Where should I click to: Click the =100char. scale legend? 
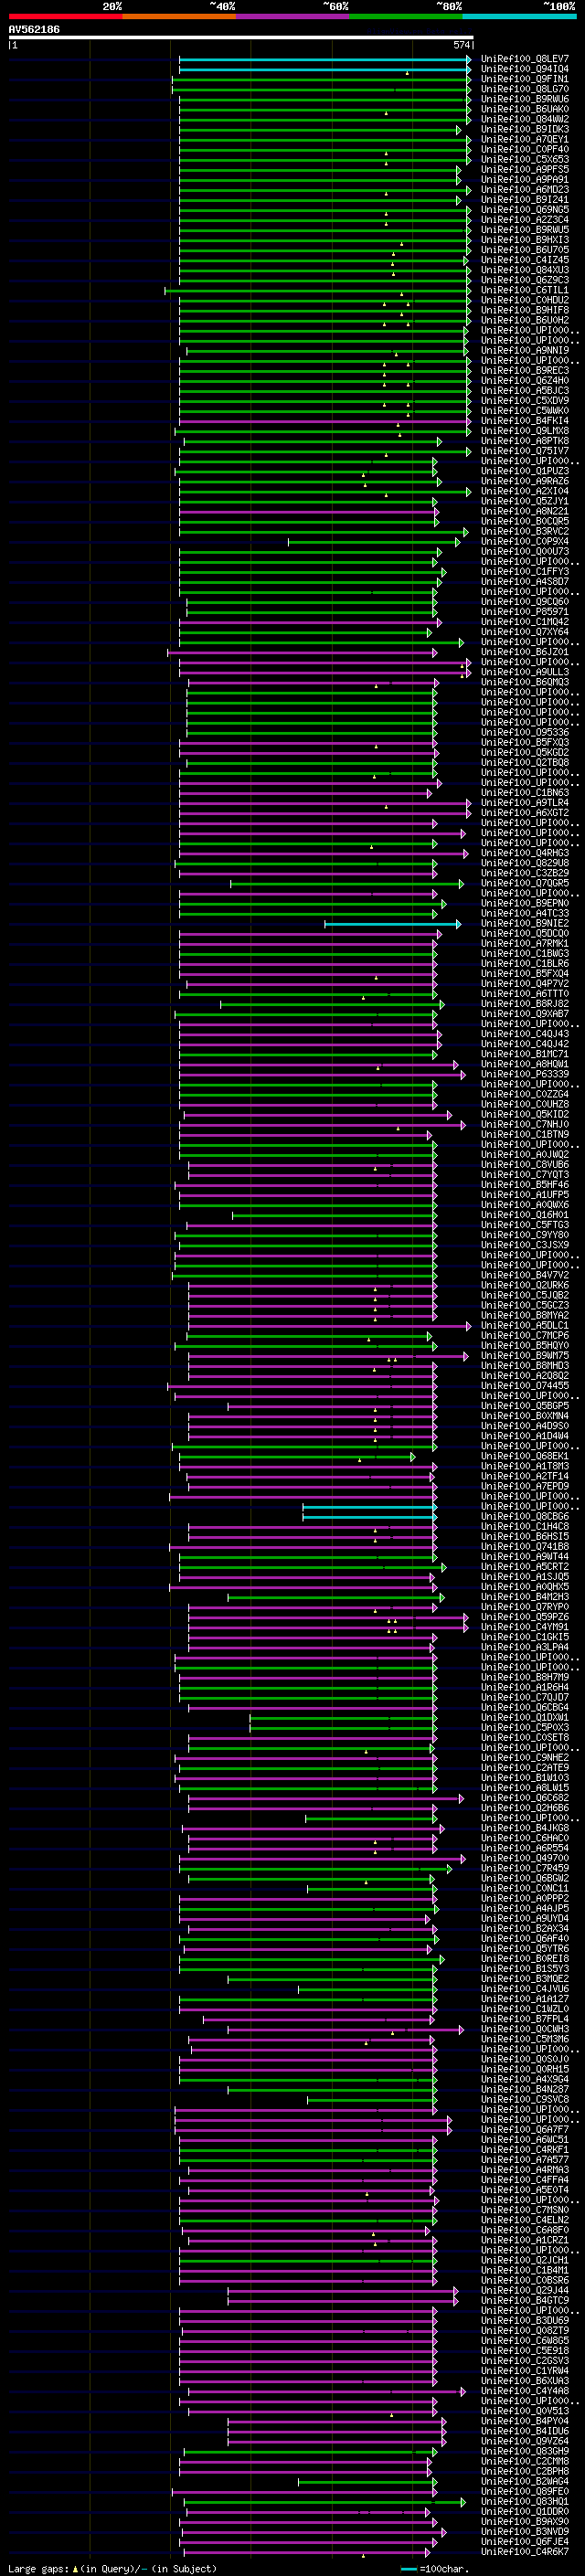(x=436, y=2568)
